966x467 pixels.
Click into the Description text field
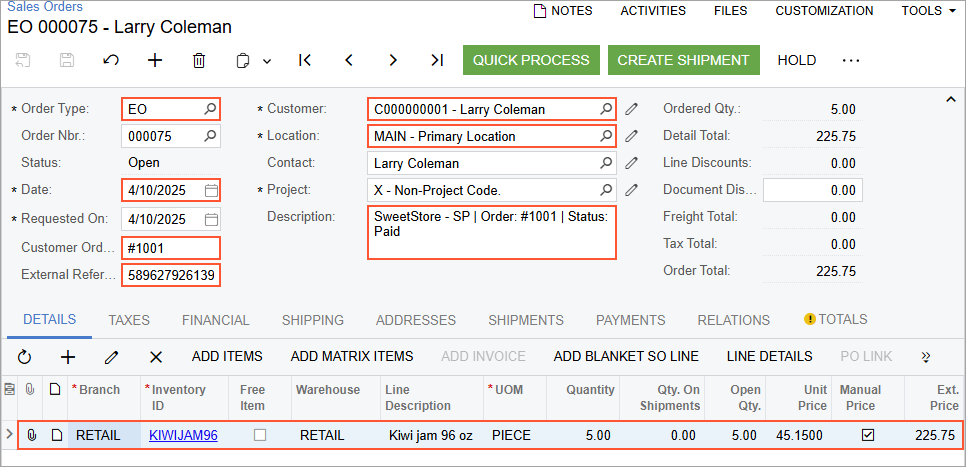point(491,232)
